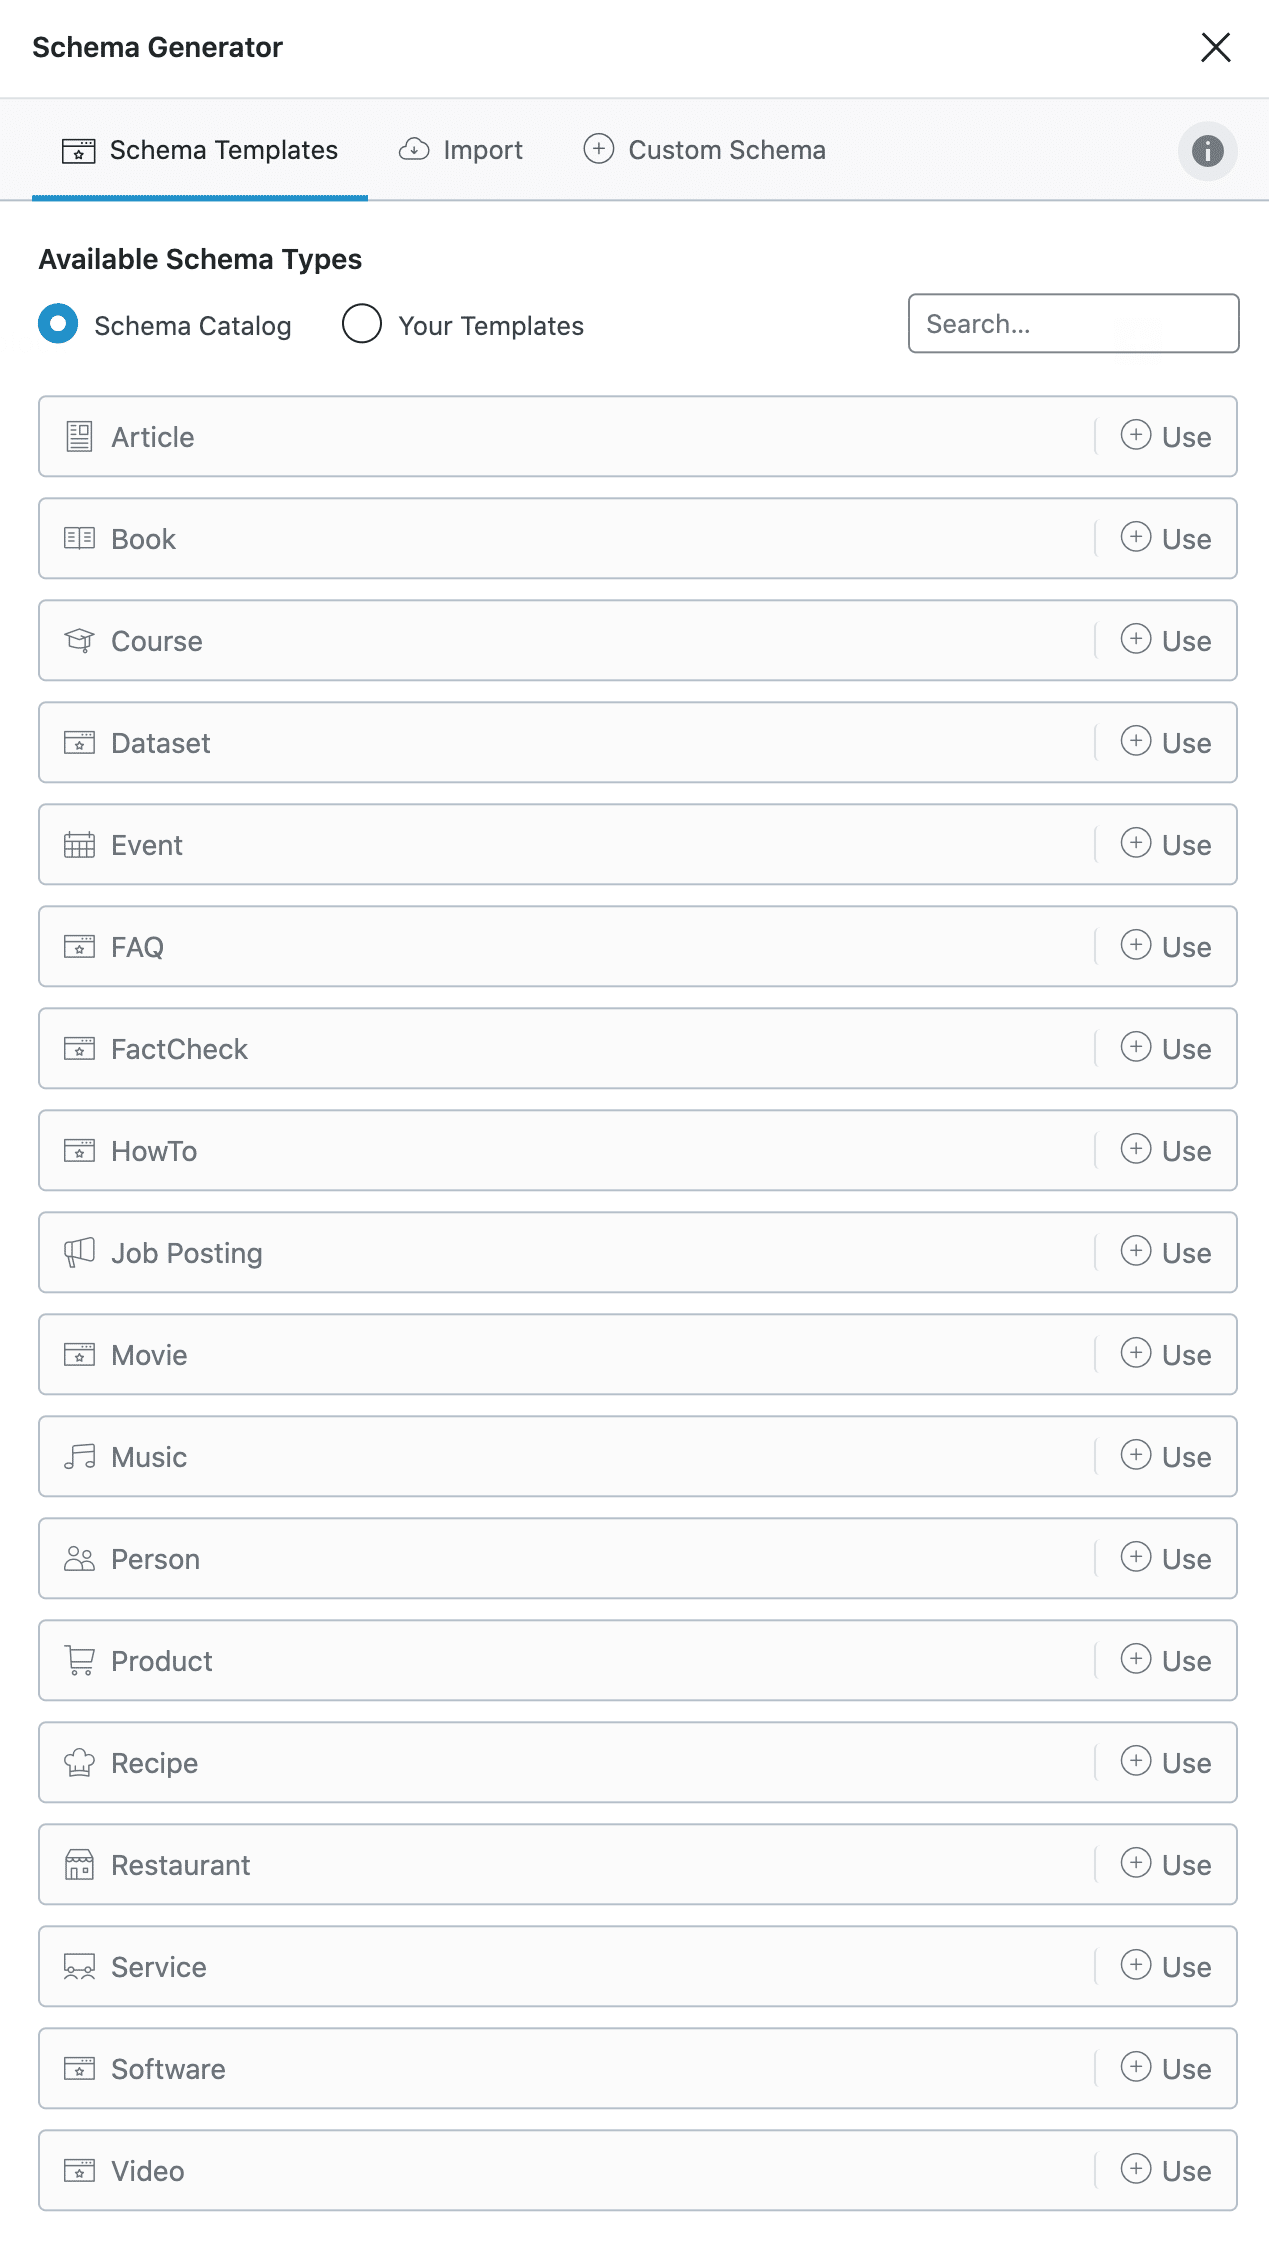Click the Job Posting megaphone icon

click(x=79, y=1253)
